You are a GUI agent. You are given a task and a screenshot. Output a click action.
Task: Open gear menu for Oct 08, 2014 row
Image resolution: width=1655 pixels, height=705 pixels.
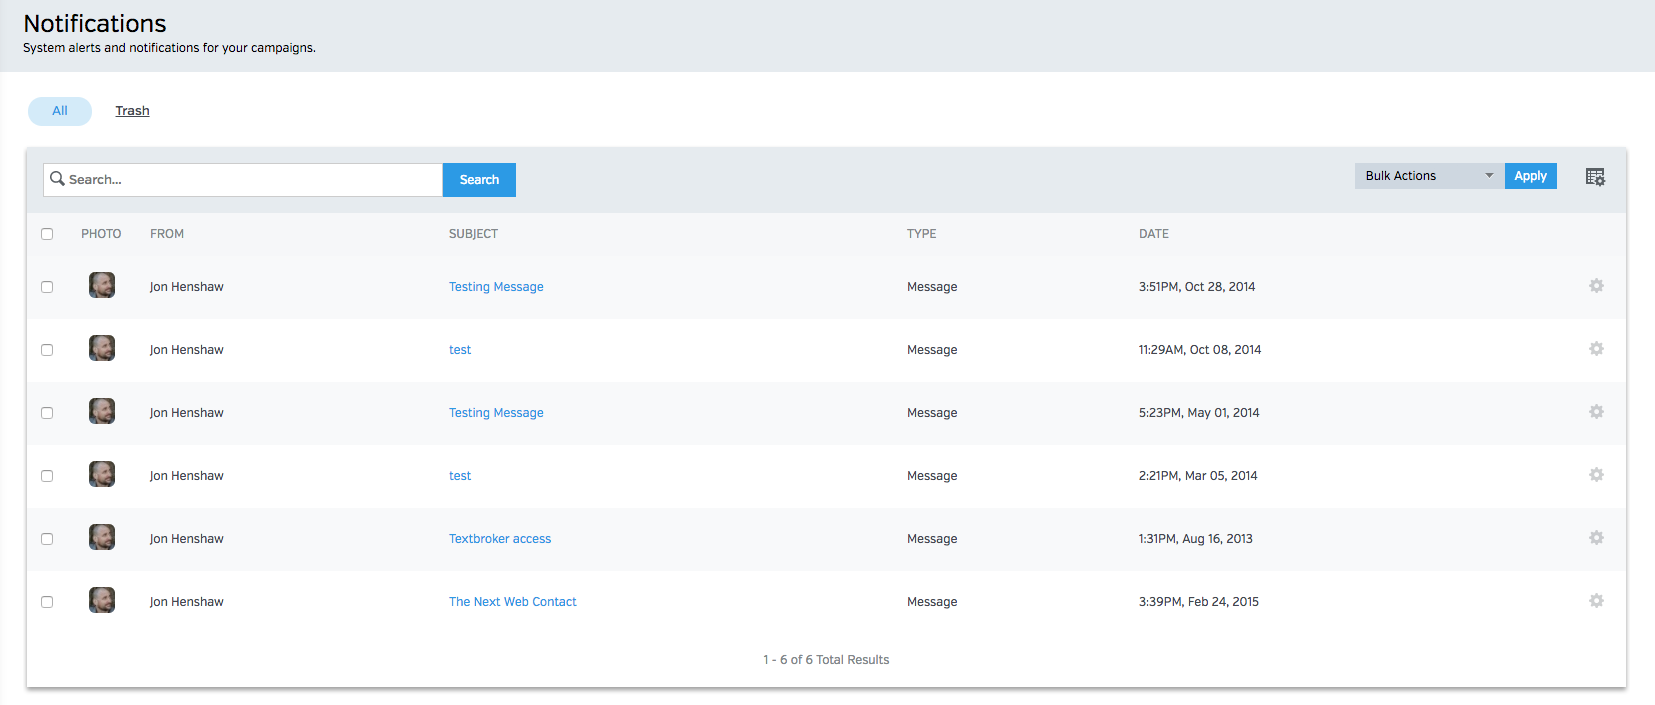tap(1596, 349)
